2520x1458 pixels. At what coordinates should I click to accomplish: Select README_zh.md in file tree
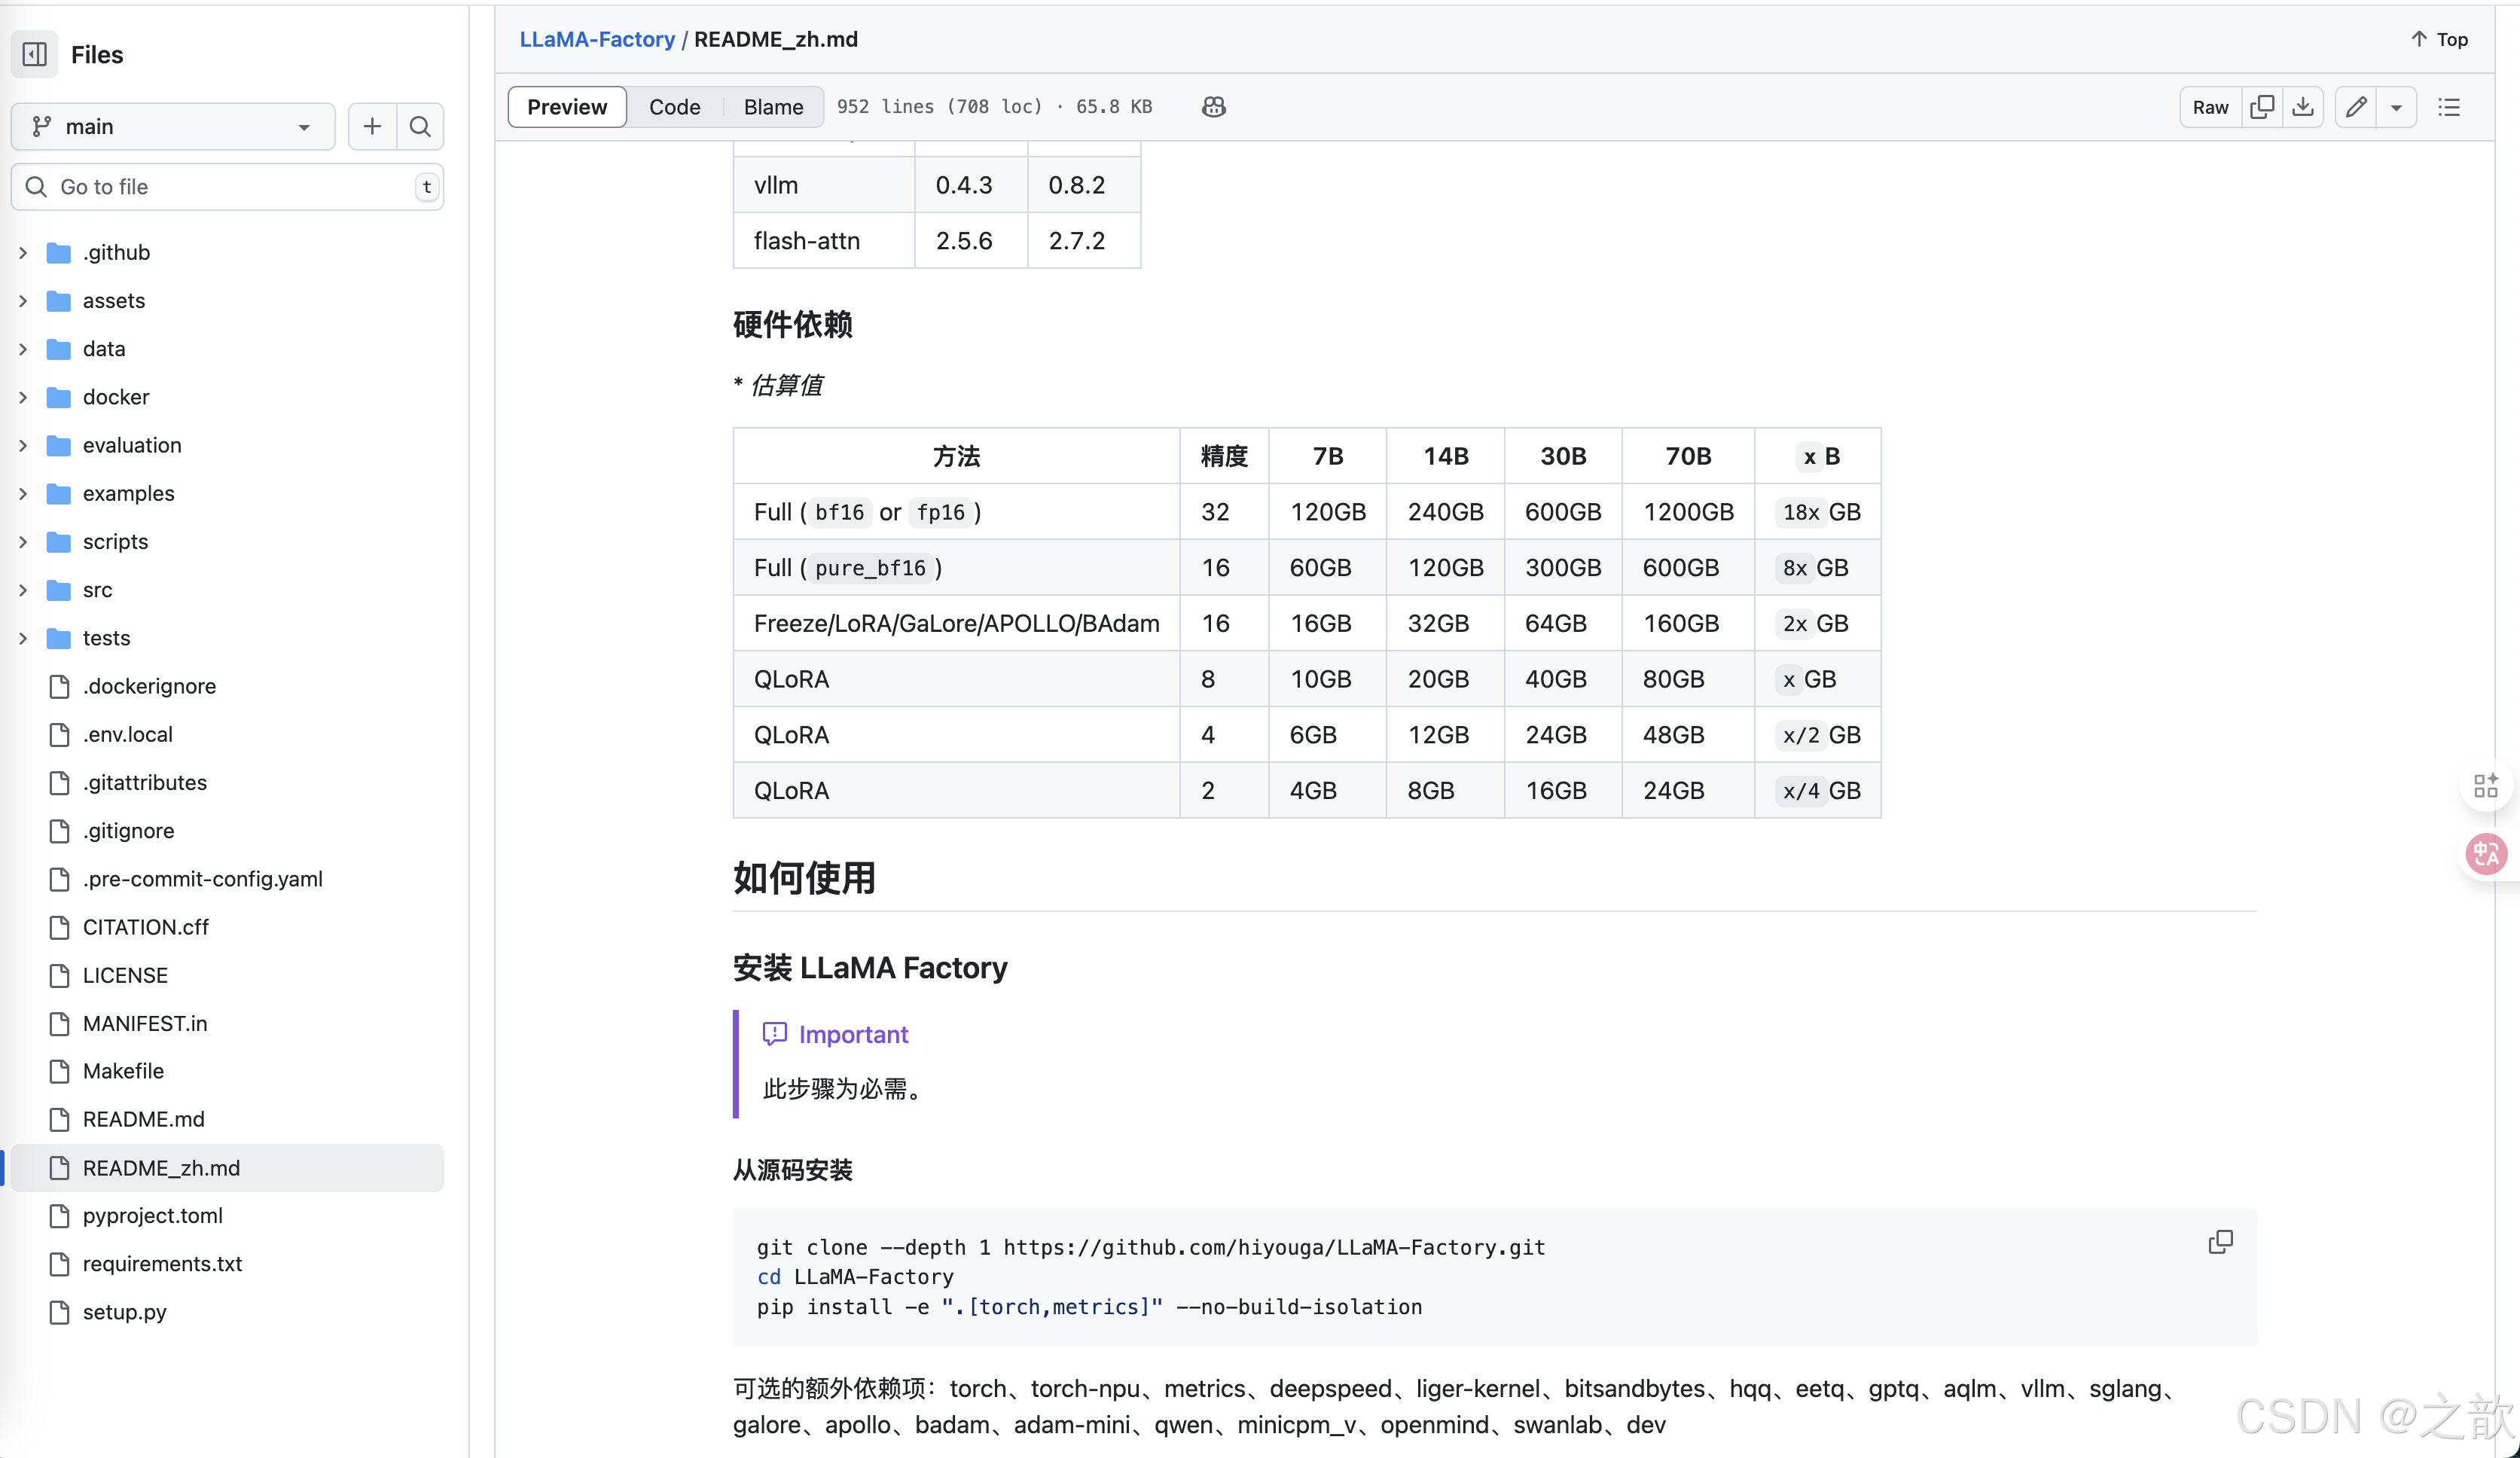point(227,1168)
